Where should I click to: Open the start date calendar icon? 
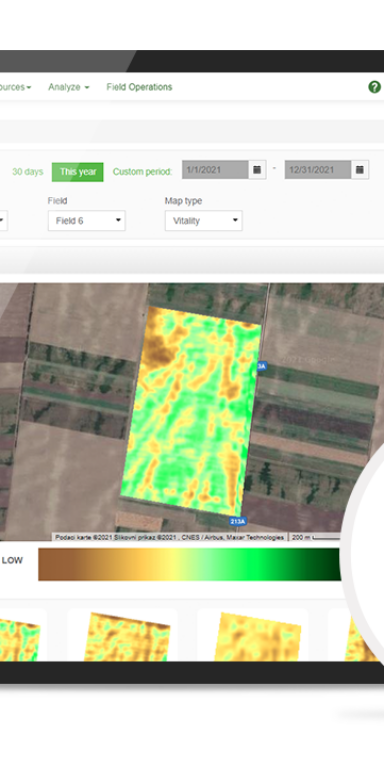tap(257, 170)
